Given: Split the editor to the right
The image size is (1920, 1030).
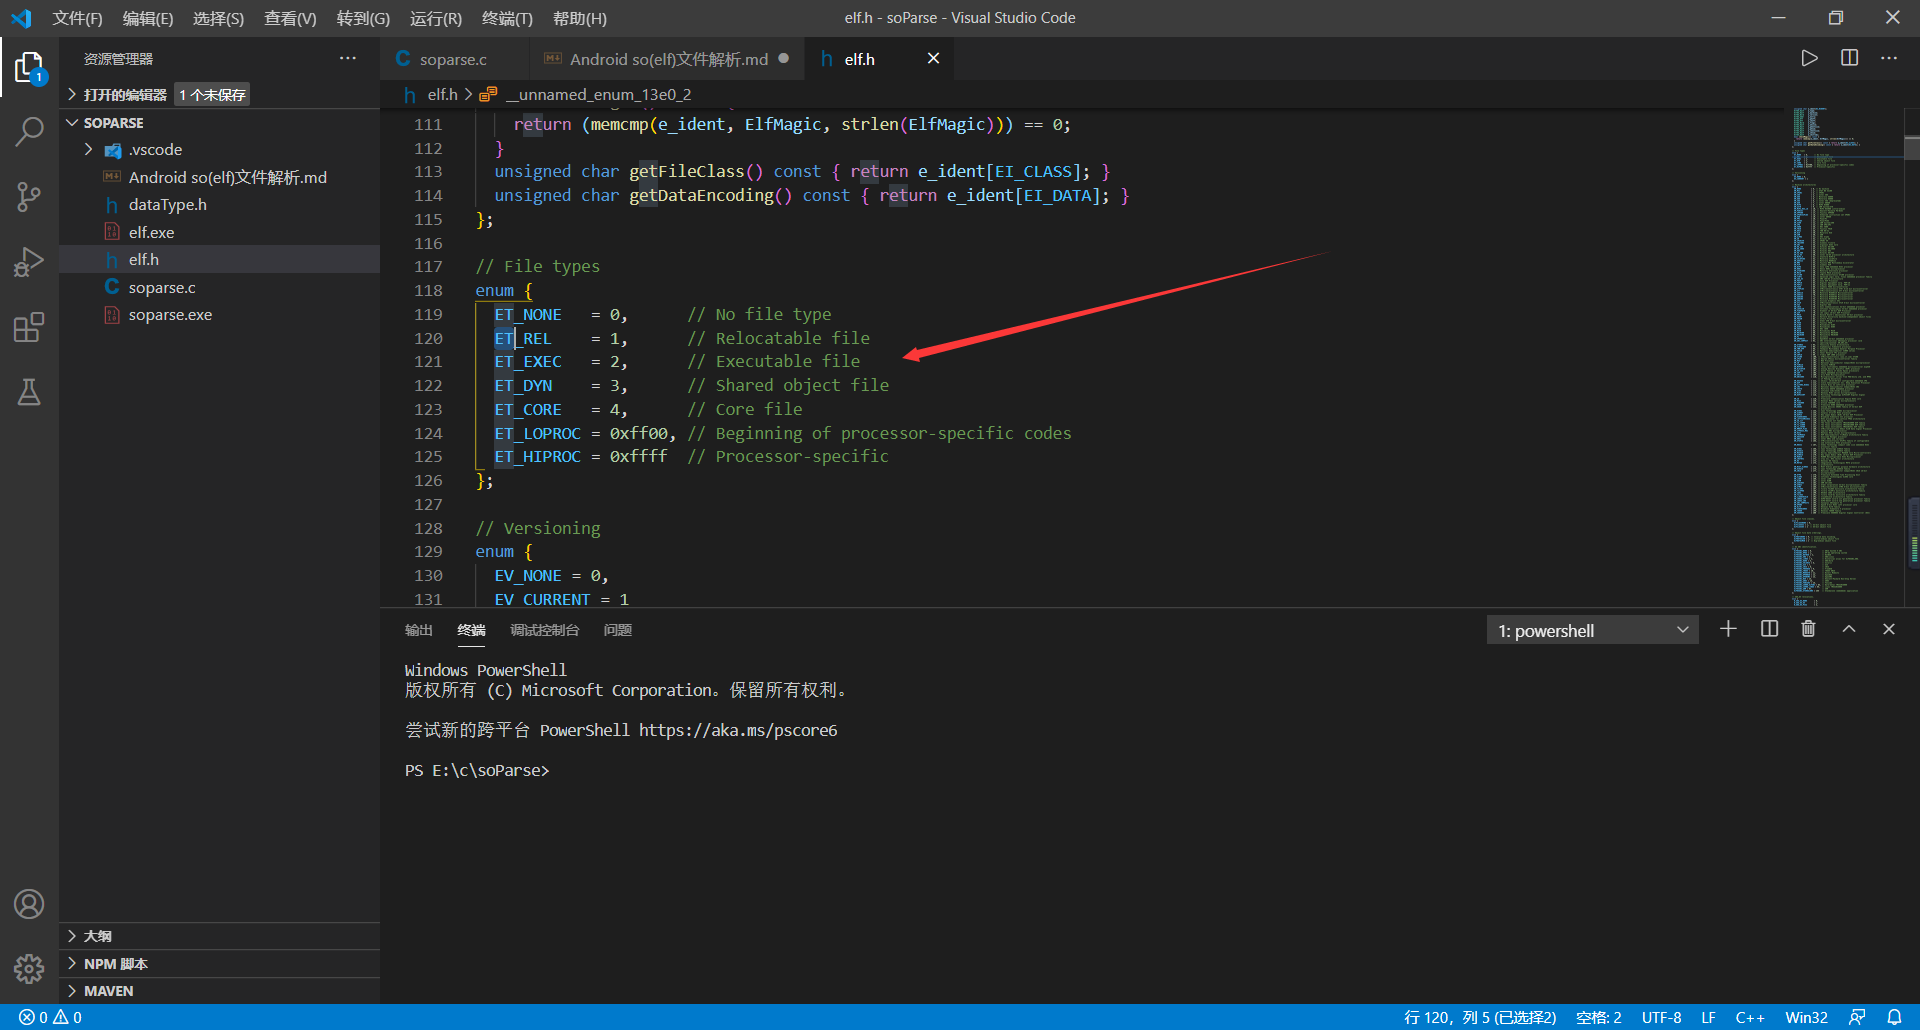Looking at the screenshot, I should [1849, 58].
